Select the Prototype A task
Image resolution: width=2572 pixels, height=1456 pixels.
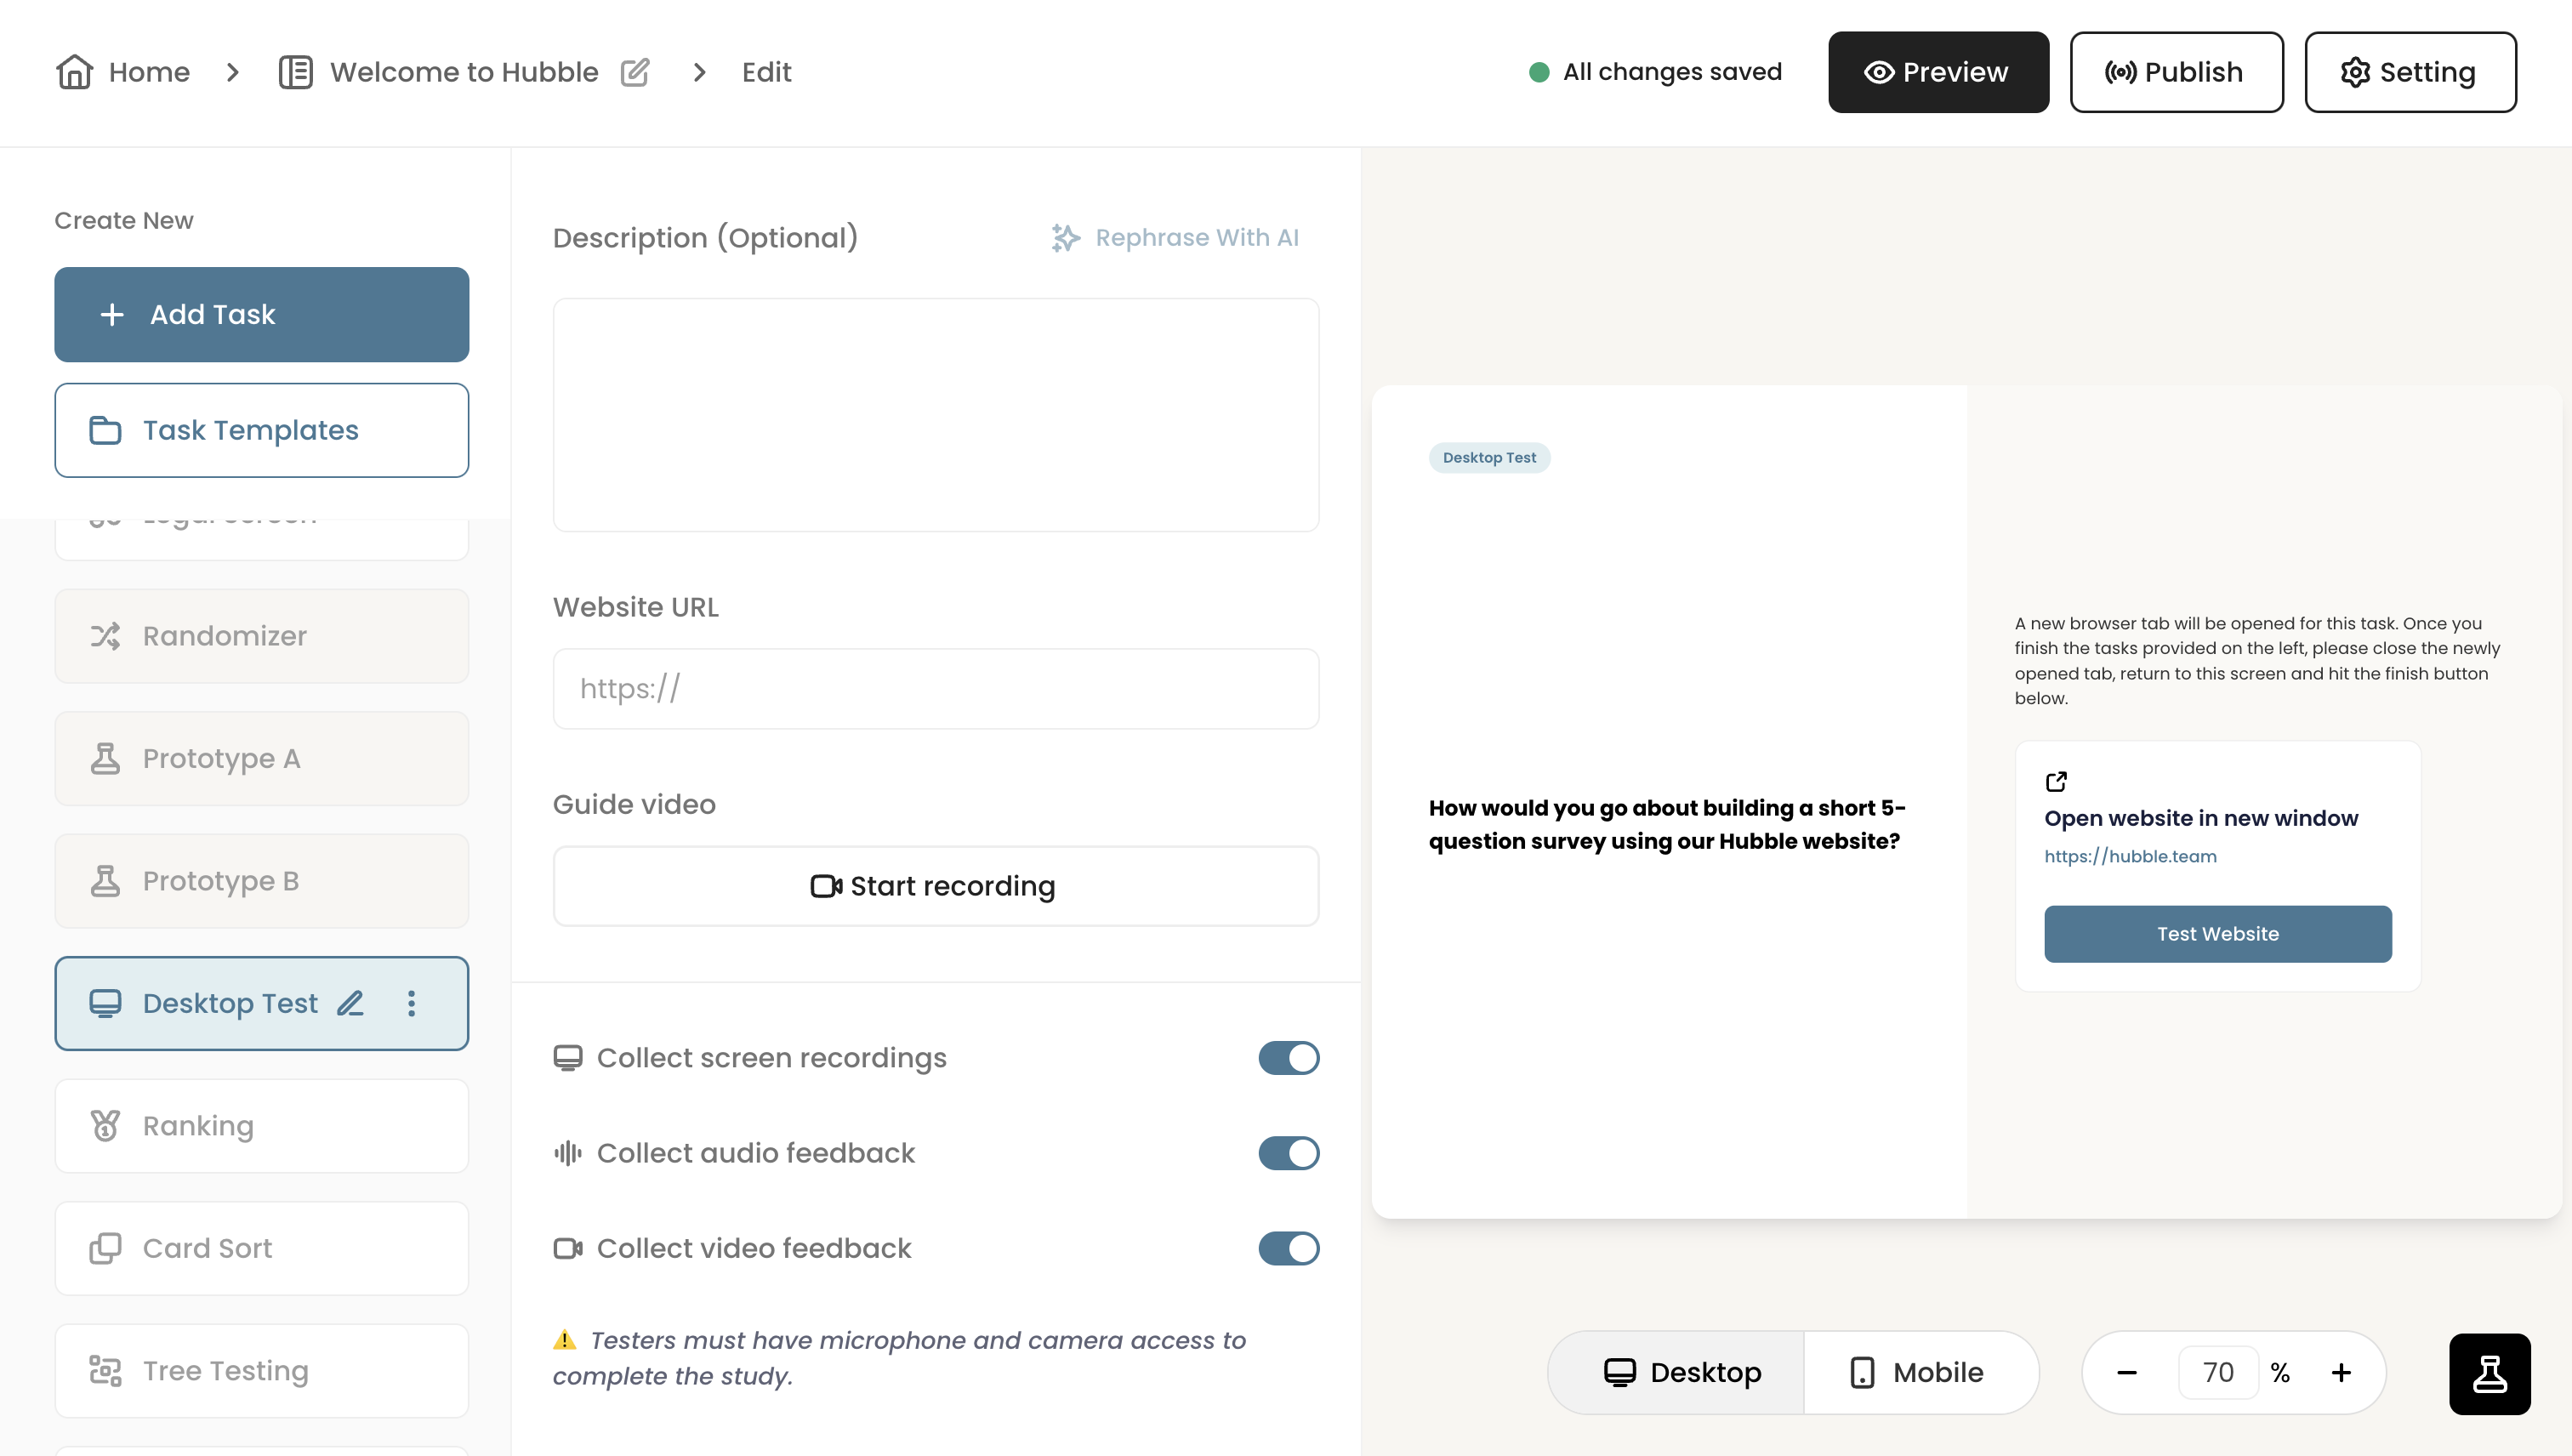pyautogui.click(x=262, y=758)
